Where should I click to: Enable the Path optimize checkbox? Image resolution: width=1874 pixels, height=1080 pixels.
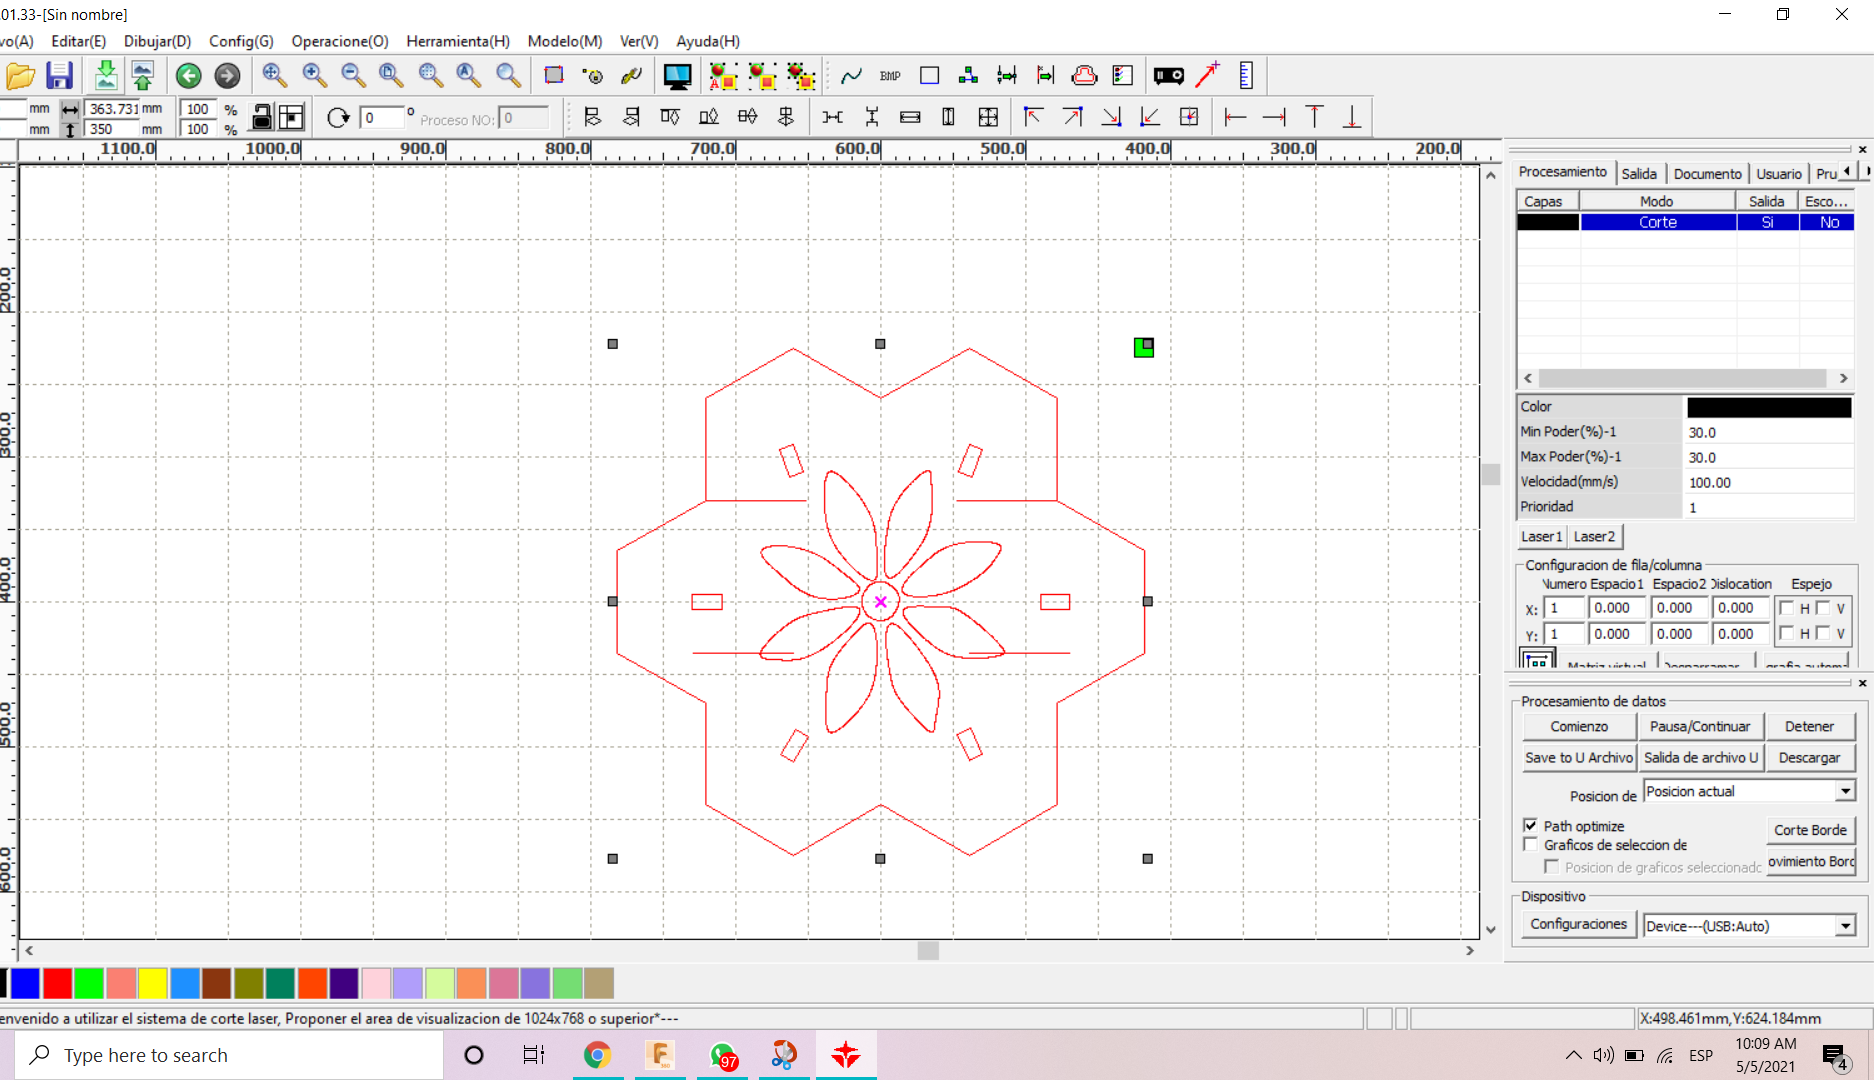[x=1530, y=825]
